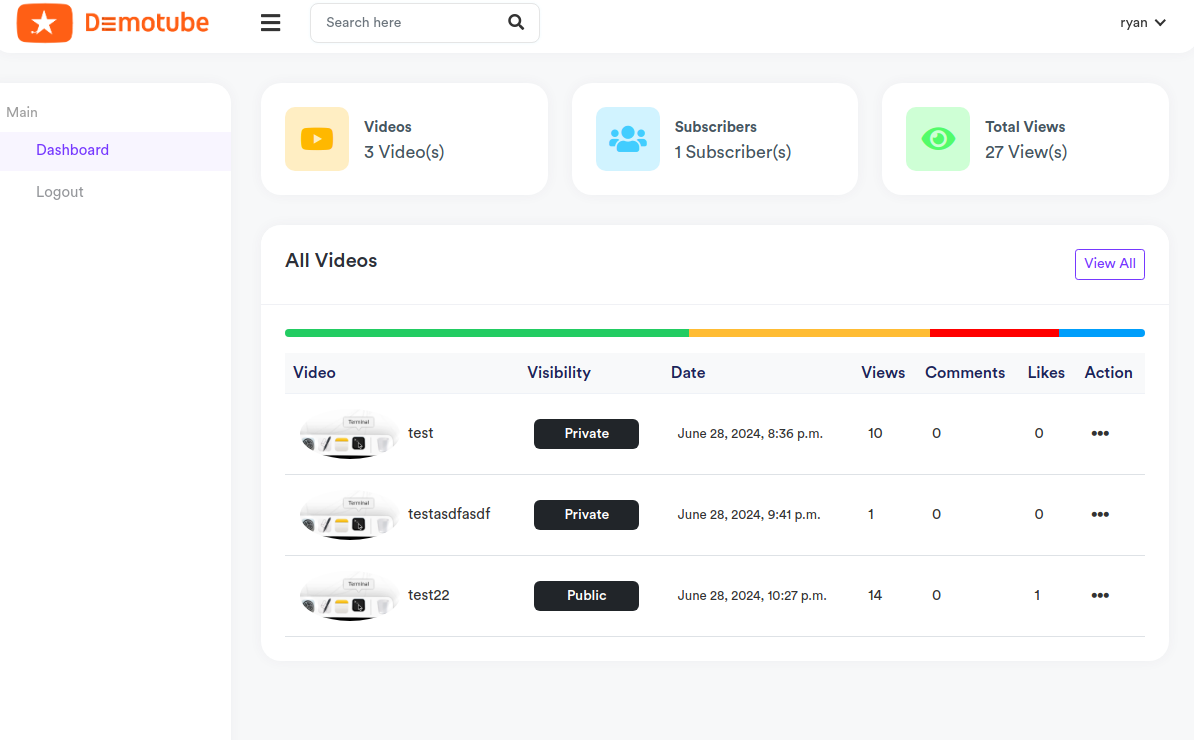Viewport: 1194px width, 740px height.
Task: Click the blue Subscribers people icon
Action: pos(627,139)
